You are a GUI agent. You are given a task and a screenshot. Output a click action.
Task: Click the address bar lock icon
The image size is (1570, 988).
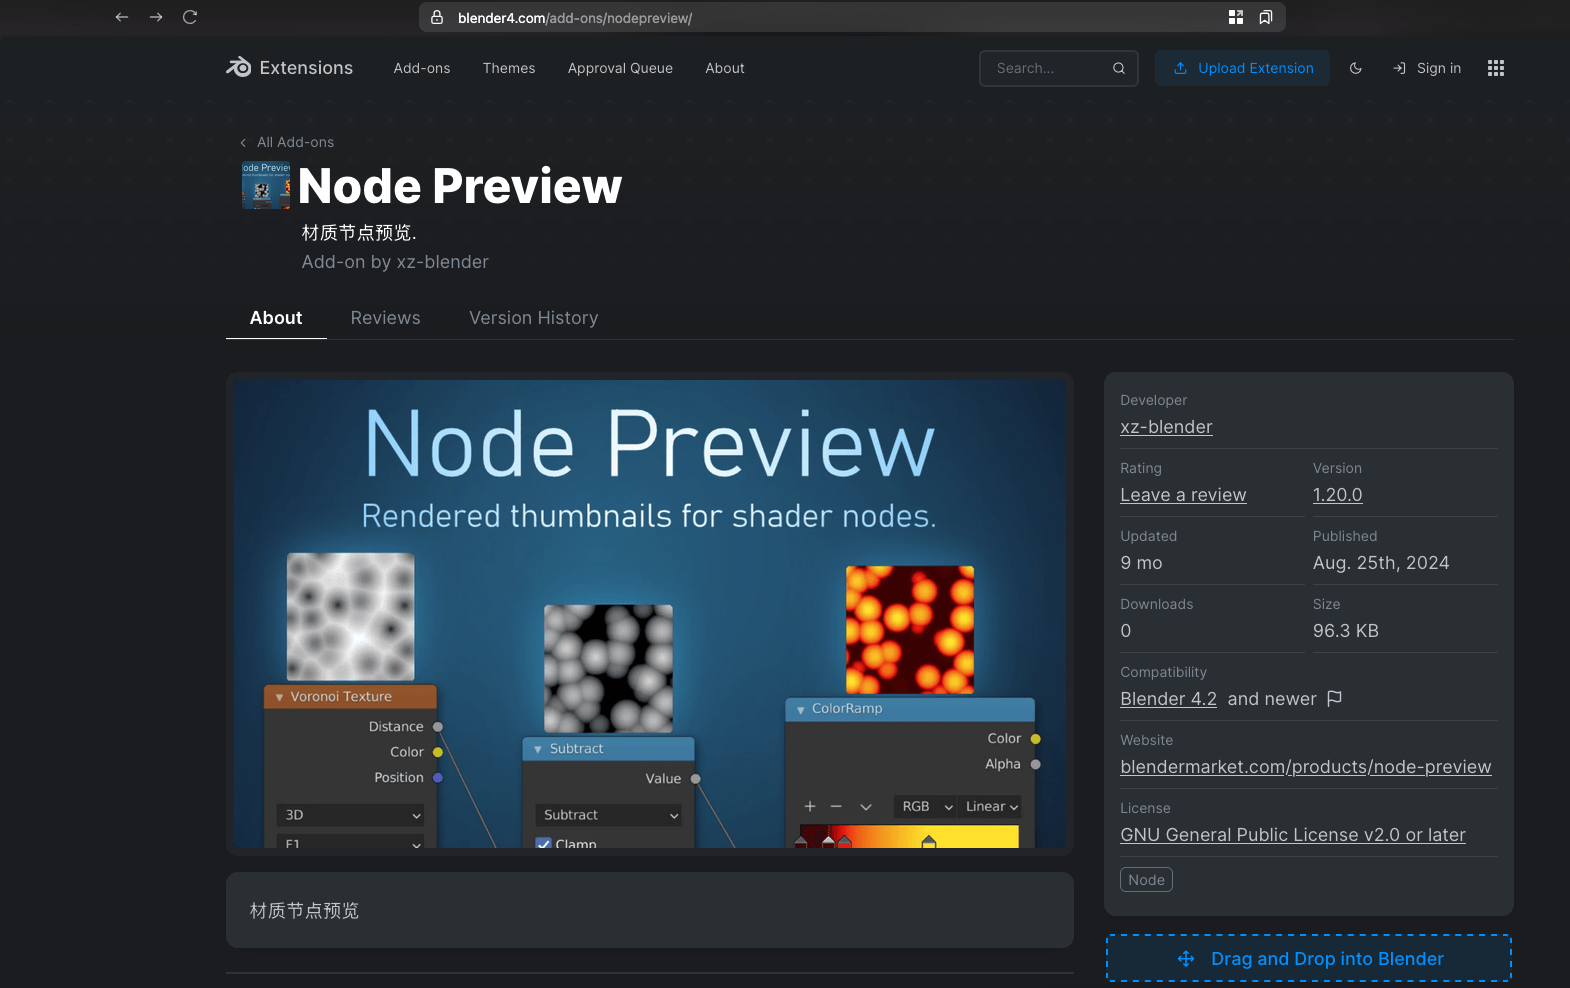437,18
